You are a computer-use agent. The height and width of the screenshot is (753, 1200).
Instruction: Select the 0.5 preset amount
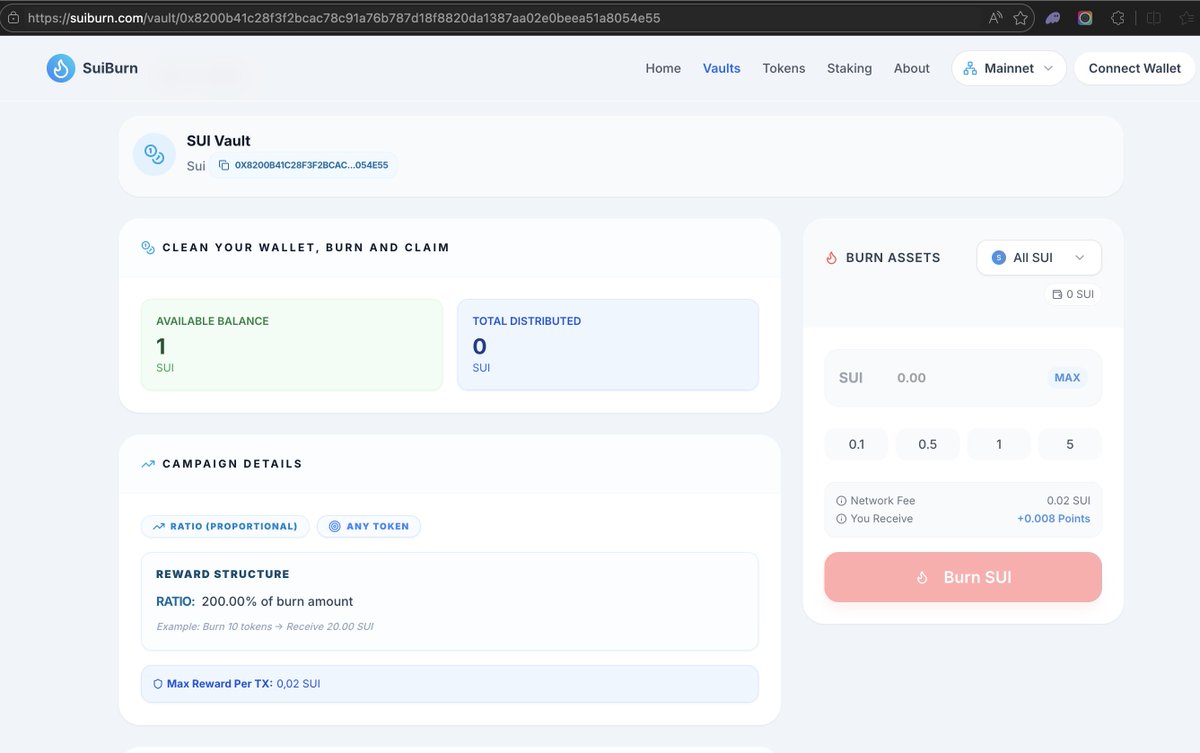(x=927, y=444)
